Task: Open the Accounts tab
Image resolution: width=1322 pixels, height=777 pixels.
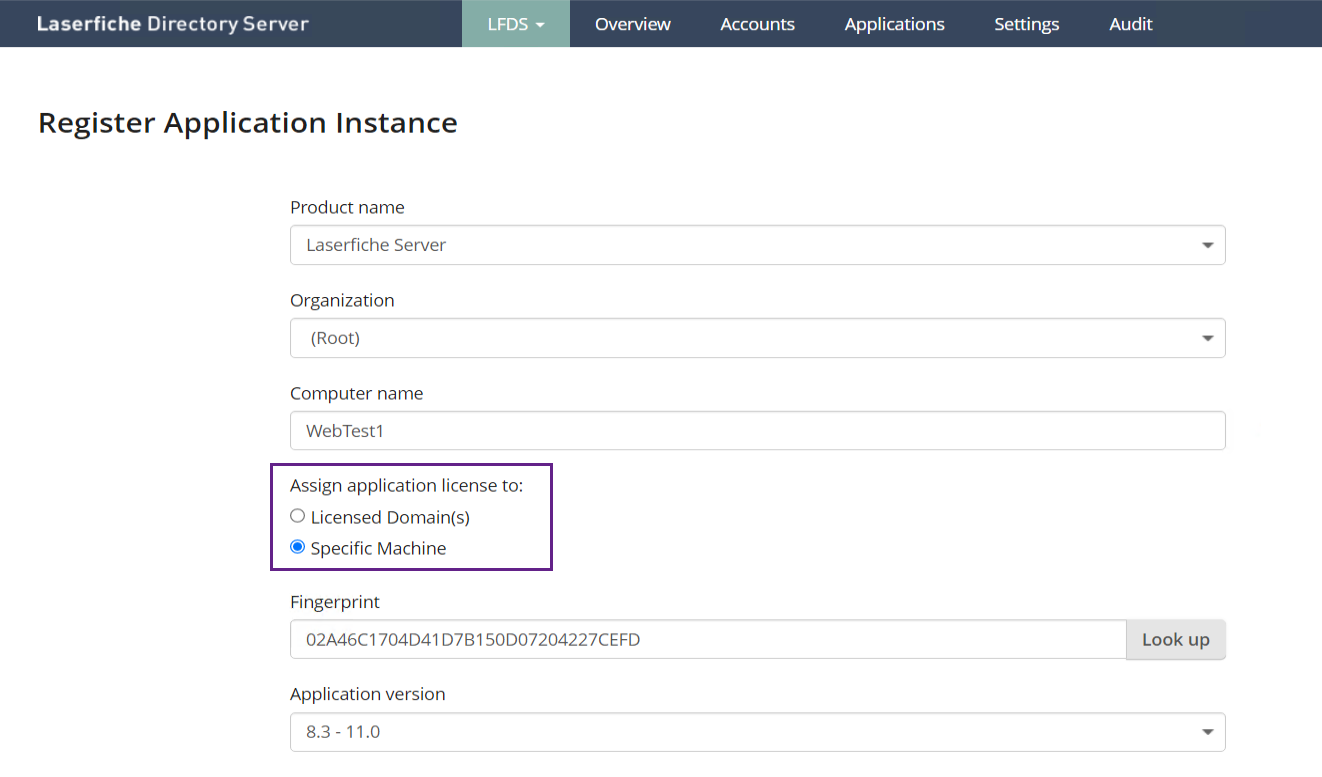Action: (758, 24)
